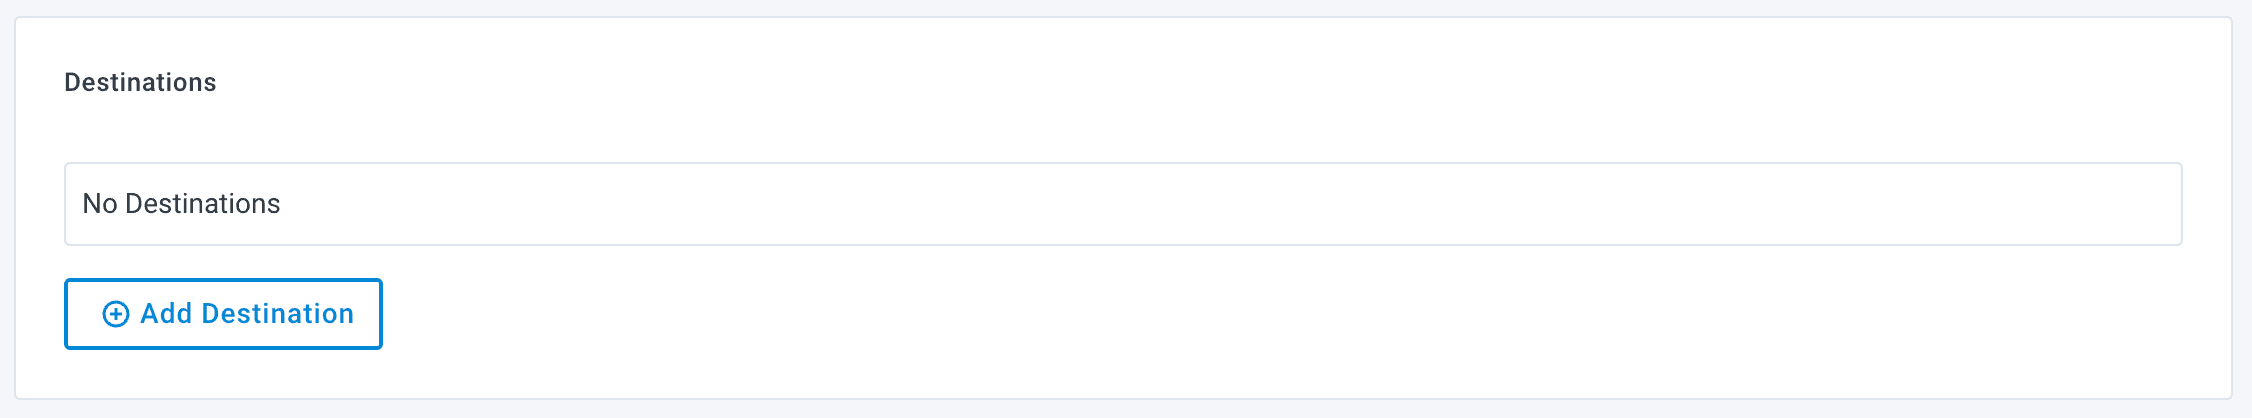This screenshot has height=418, width=2252.
Task: Click the word "Destination" in the blue button
Action: (x=278, y=314)
